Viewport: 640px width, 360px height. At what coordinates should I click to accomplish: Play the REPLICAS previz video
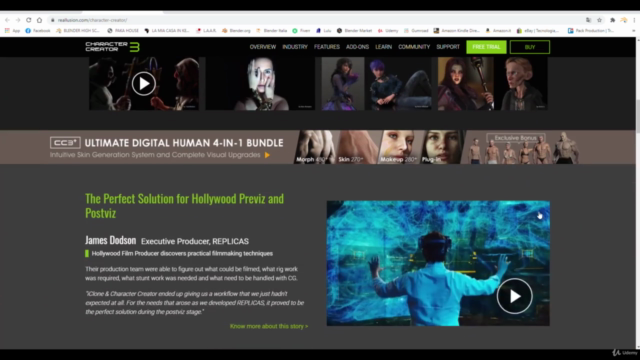[514, 296]
